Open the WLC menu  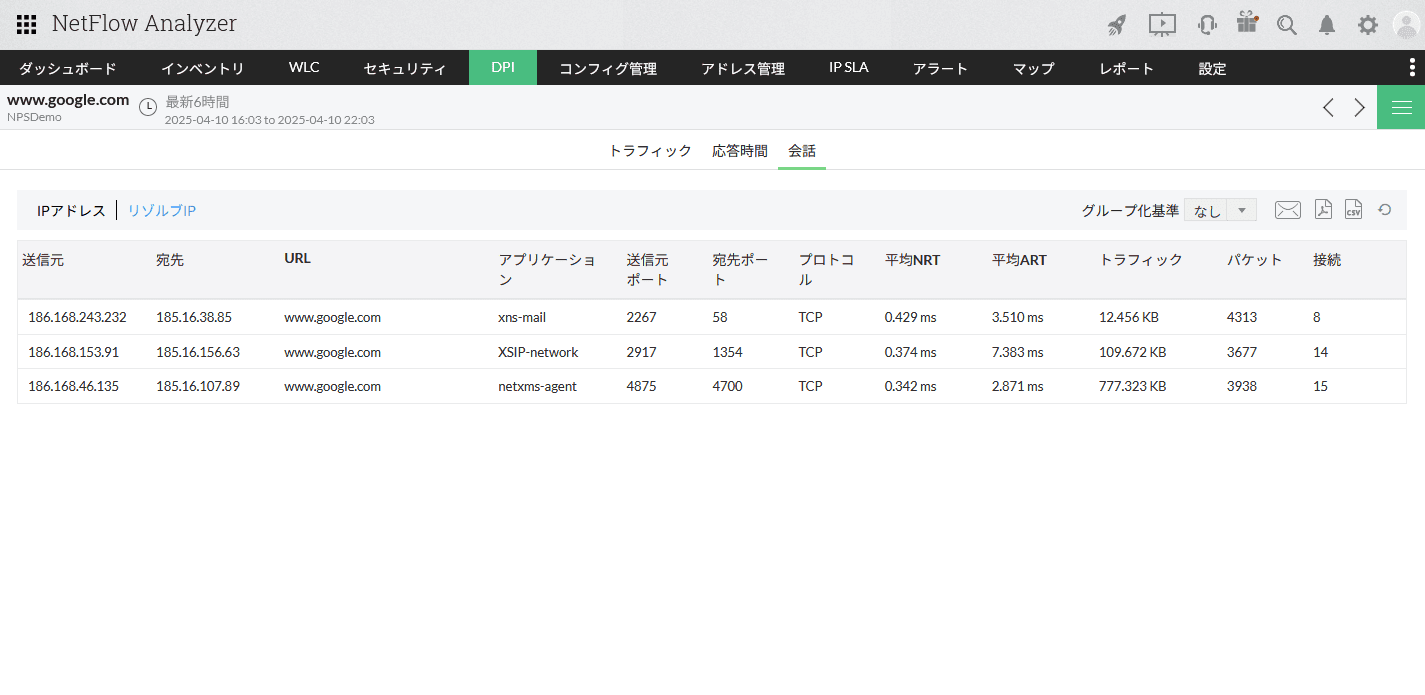click(x=304, y=68)
